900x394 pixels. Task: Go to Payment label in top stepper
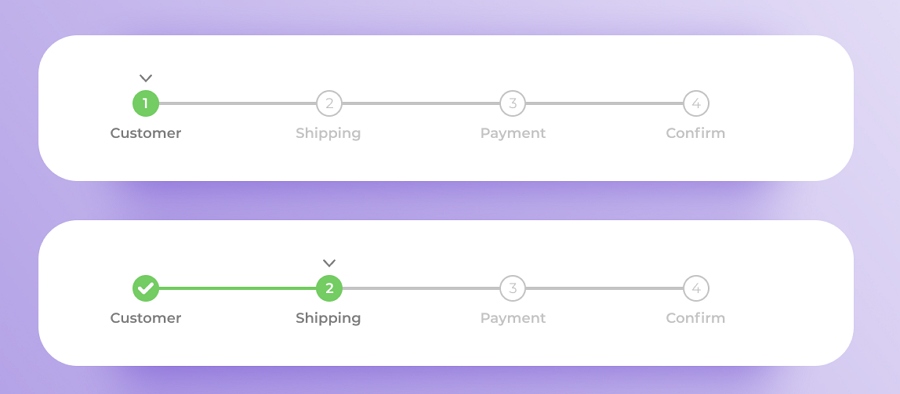tap(513, 134)
